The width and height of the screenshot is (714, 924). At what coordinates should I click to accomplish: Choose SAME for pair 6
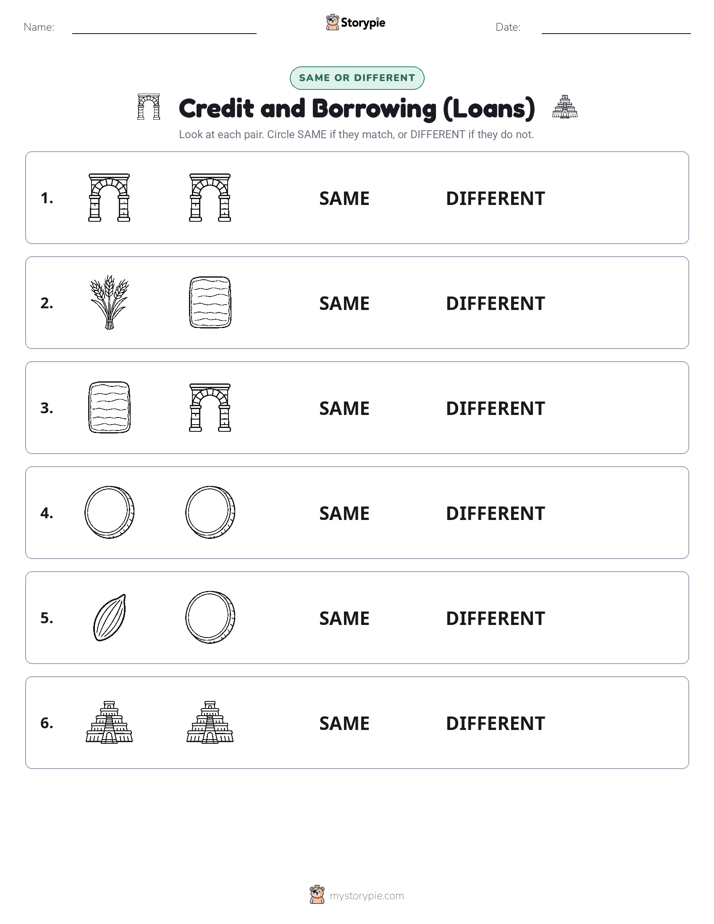click(344, 723)
